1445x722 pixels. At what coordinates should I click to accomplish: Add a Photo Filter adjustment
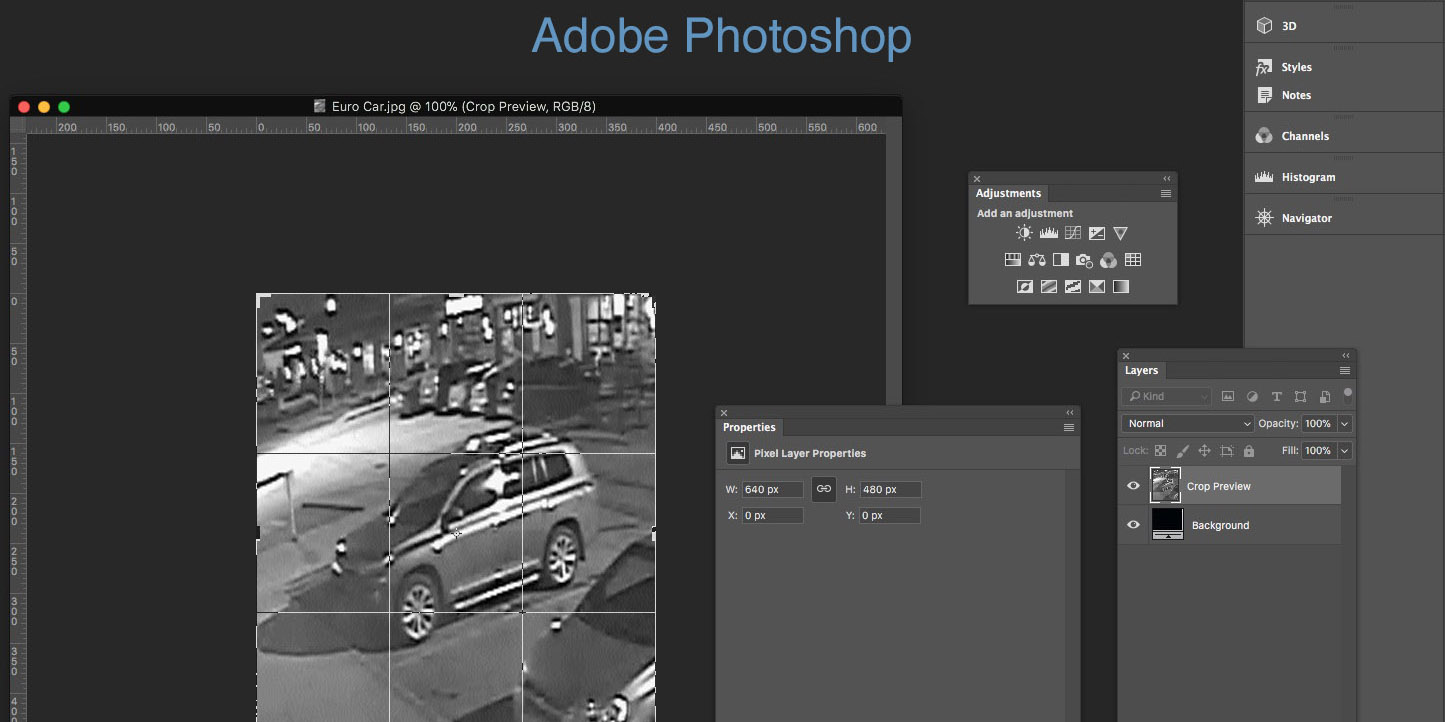[x=1084, y=260]
